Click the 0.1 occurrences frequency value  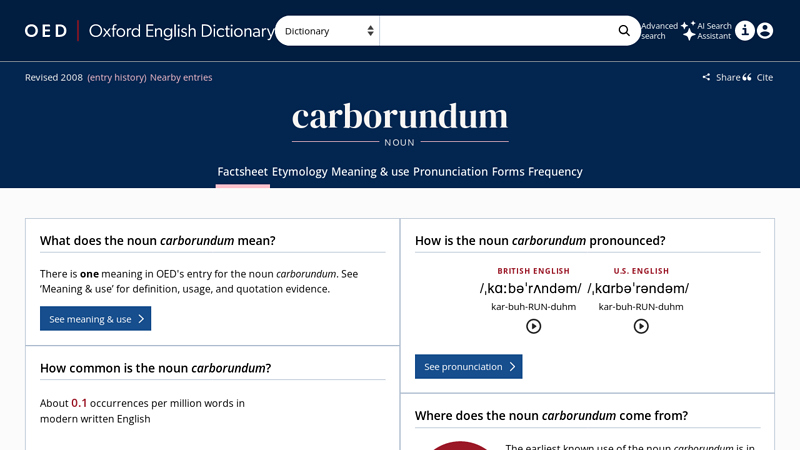79,403
